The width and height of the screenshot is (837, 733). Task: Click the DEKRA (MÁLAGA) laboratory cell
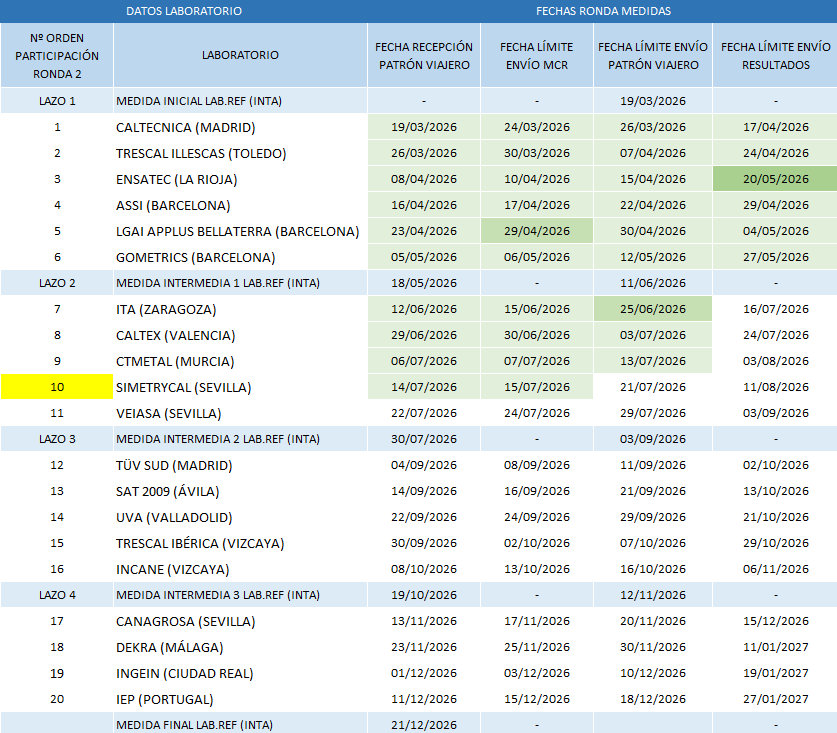tap(240, 647)
